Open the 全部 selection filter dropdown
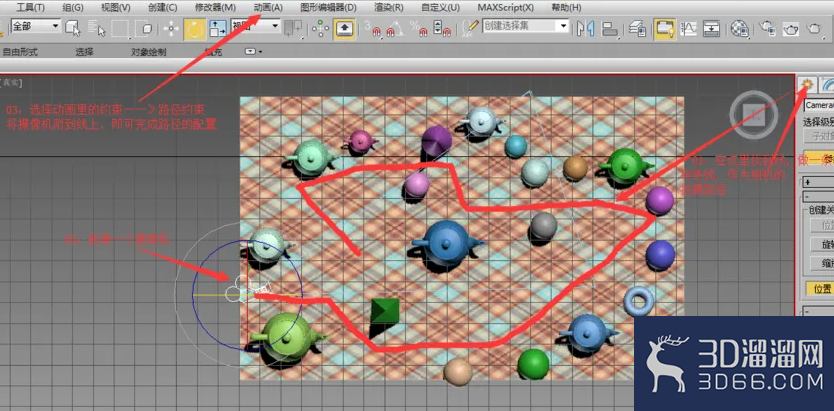The height and width of the screenshot is (411, 834). 36,26
